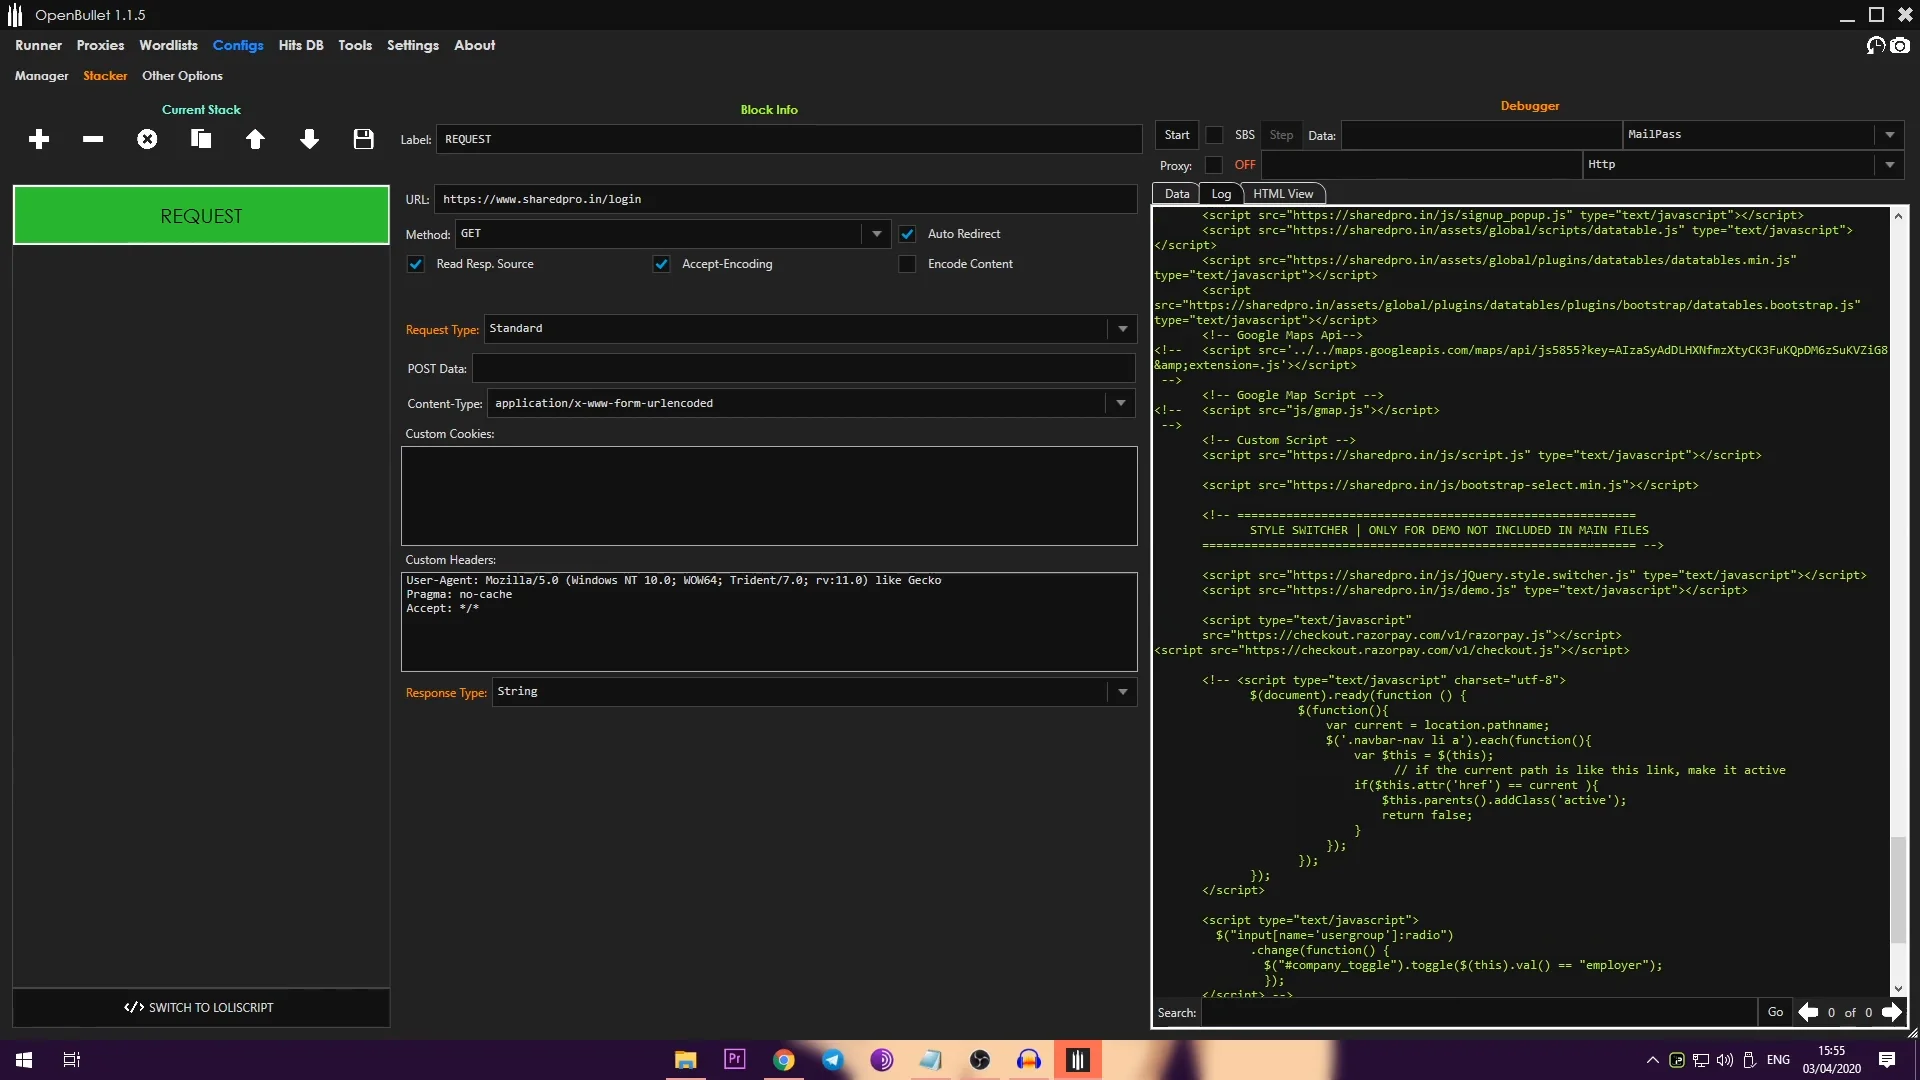Switch to LOLISCRIPT view
The width and height of the screenshot is (1920, 1080).
(200, 1007)
